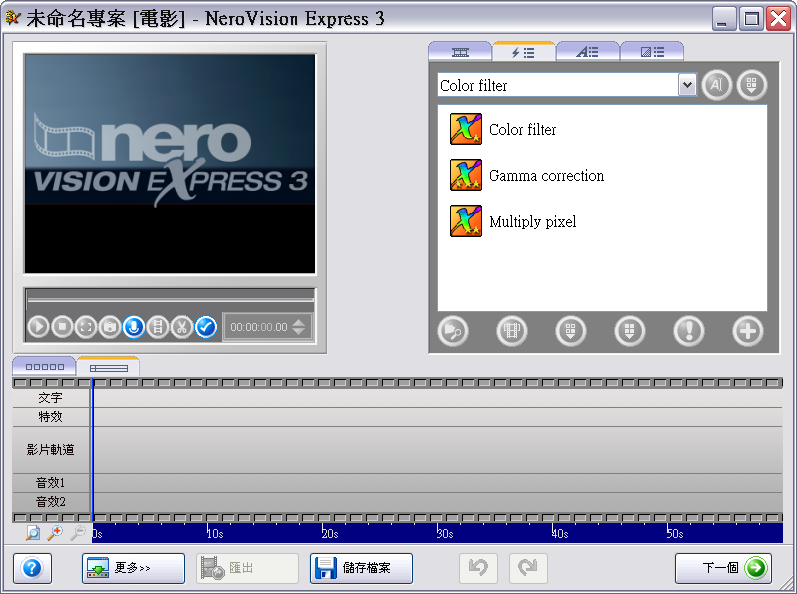Click the round filmstrip button below effects list

(x=511, y=331)
